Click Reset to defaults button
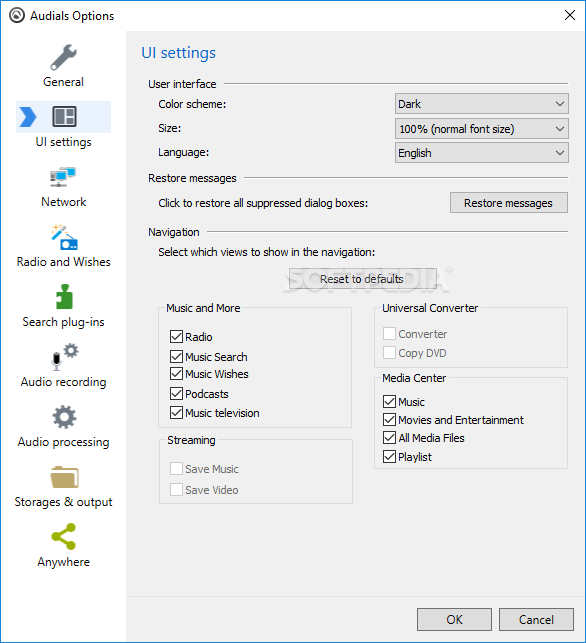This screenshot has width=586, height=643. pyautogui.click(x=363, y=279)
